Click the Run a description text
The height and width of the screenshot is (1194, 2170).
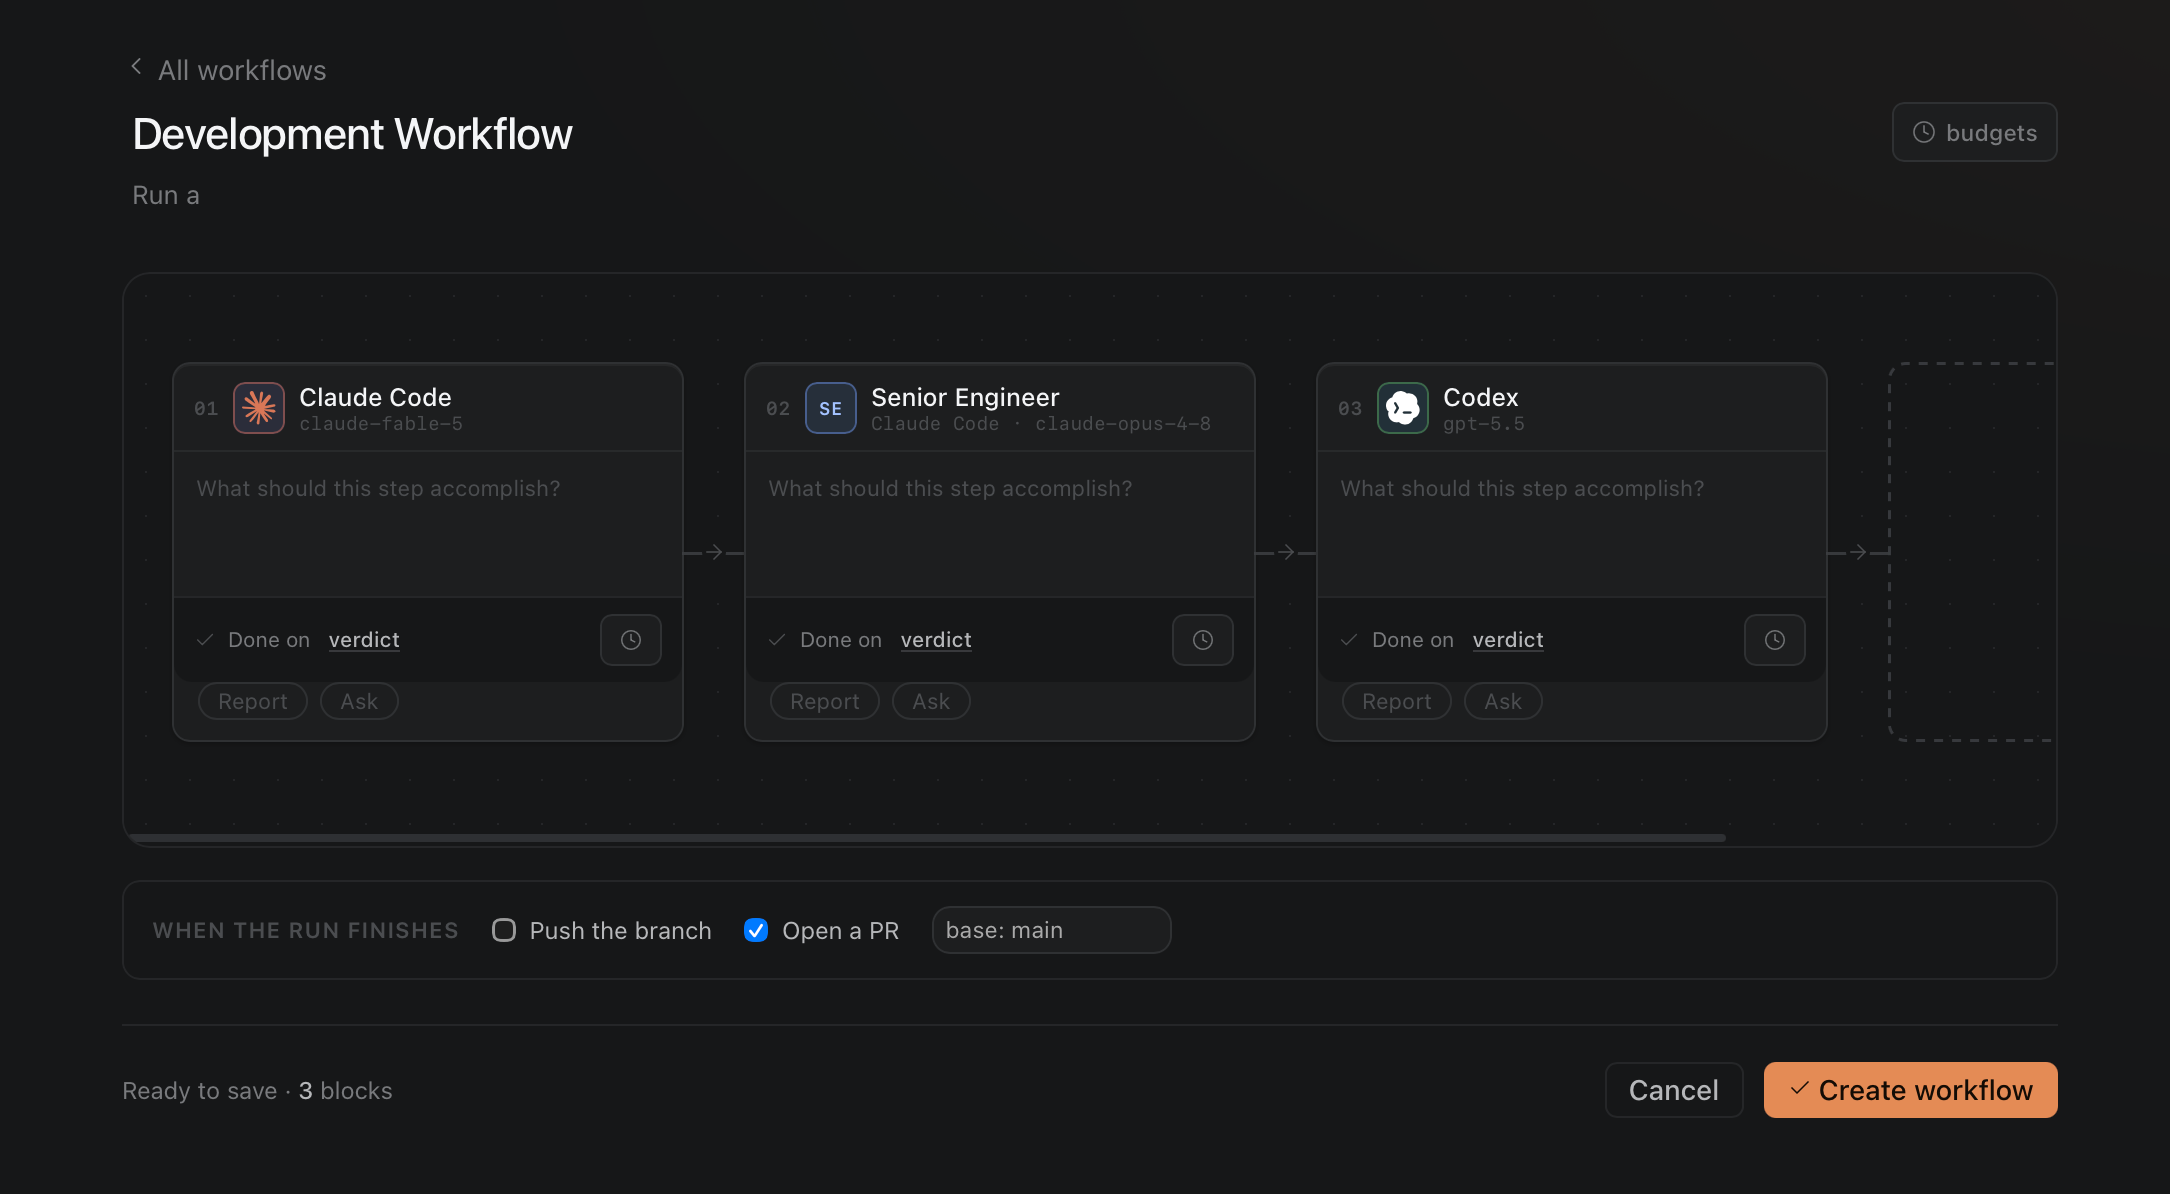(x=166, y=195)
